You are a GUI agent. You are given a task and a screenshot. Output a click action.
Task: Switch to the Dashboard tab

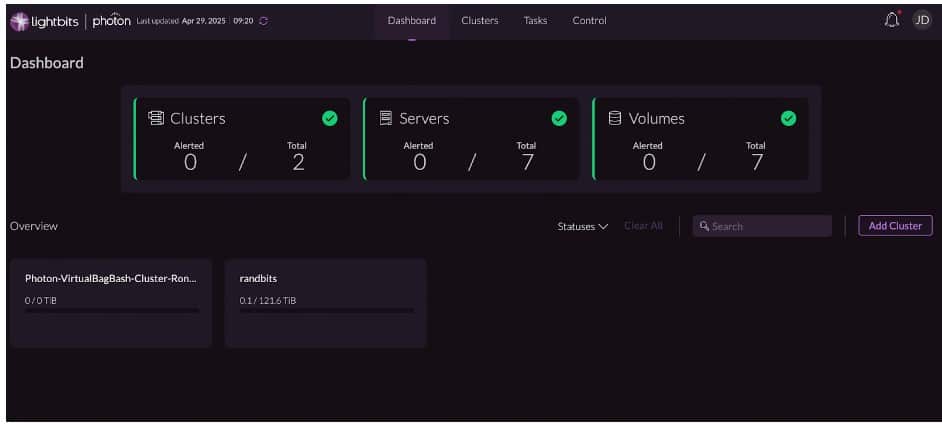point(412,20)
